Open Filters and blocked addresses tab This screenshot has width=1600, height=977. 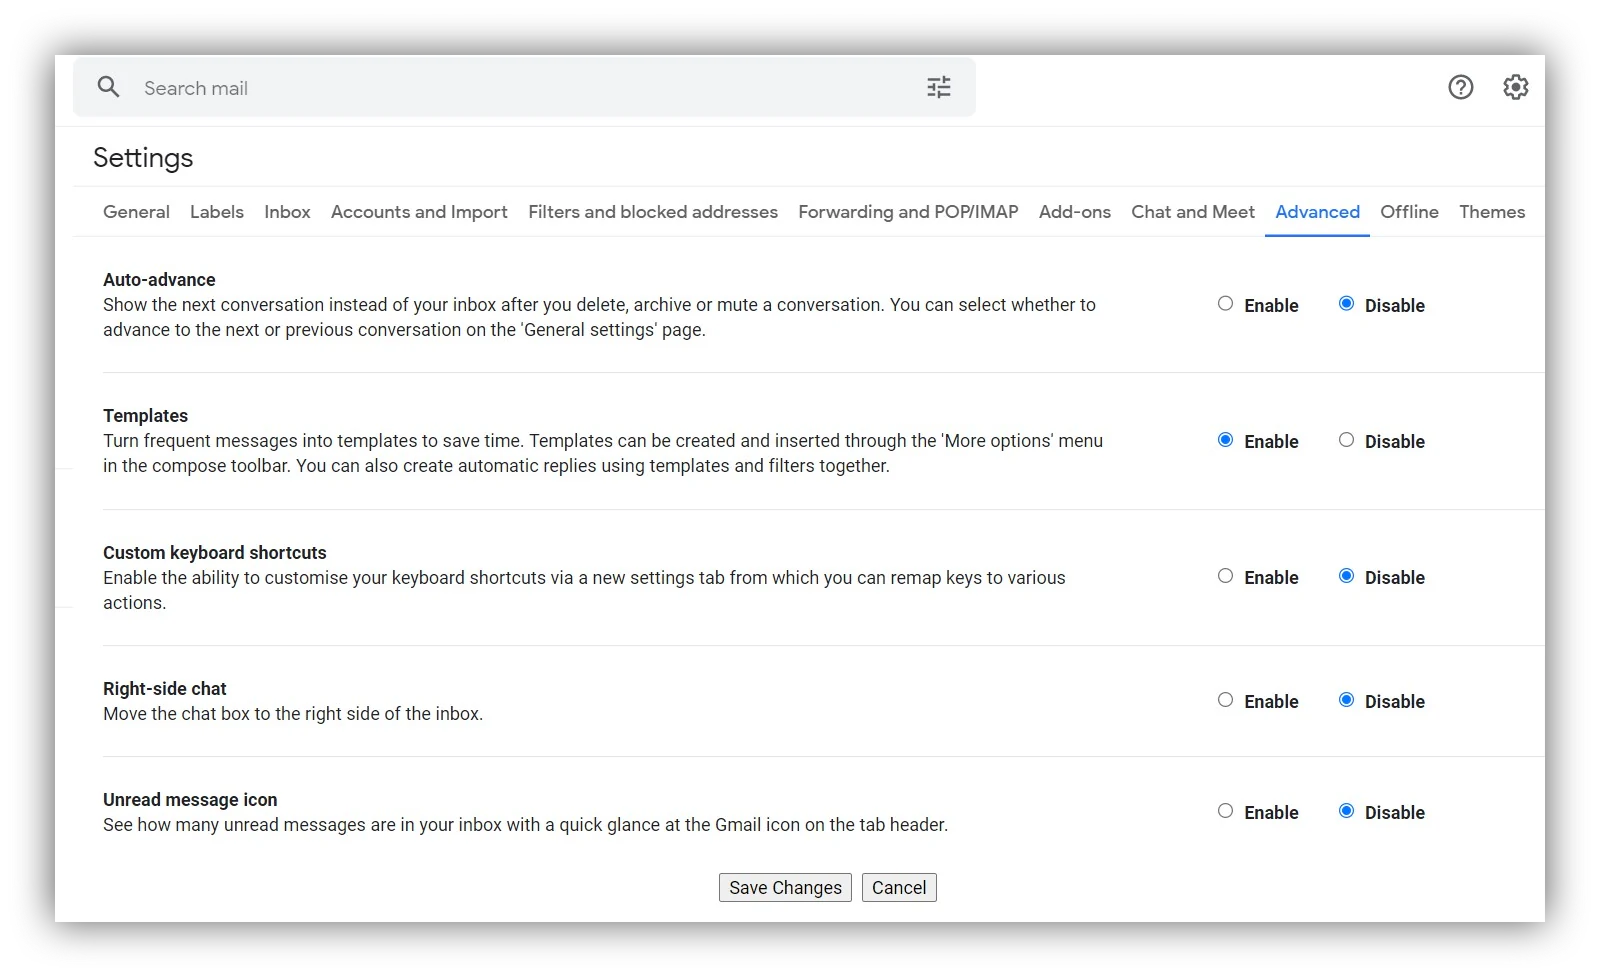point(653,212)
